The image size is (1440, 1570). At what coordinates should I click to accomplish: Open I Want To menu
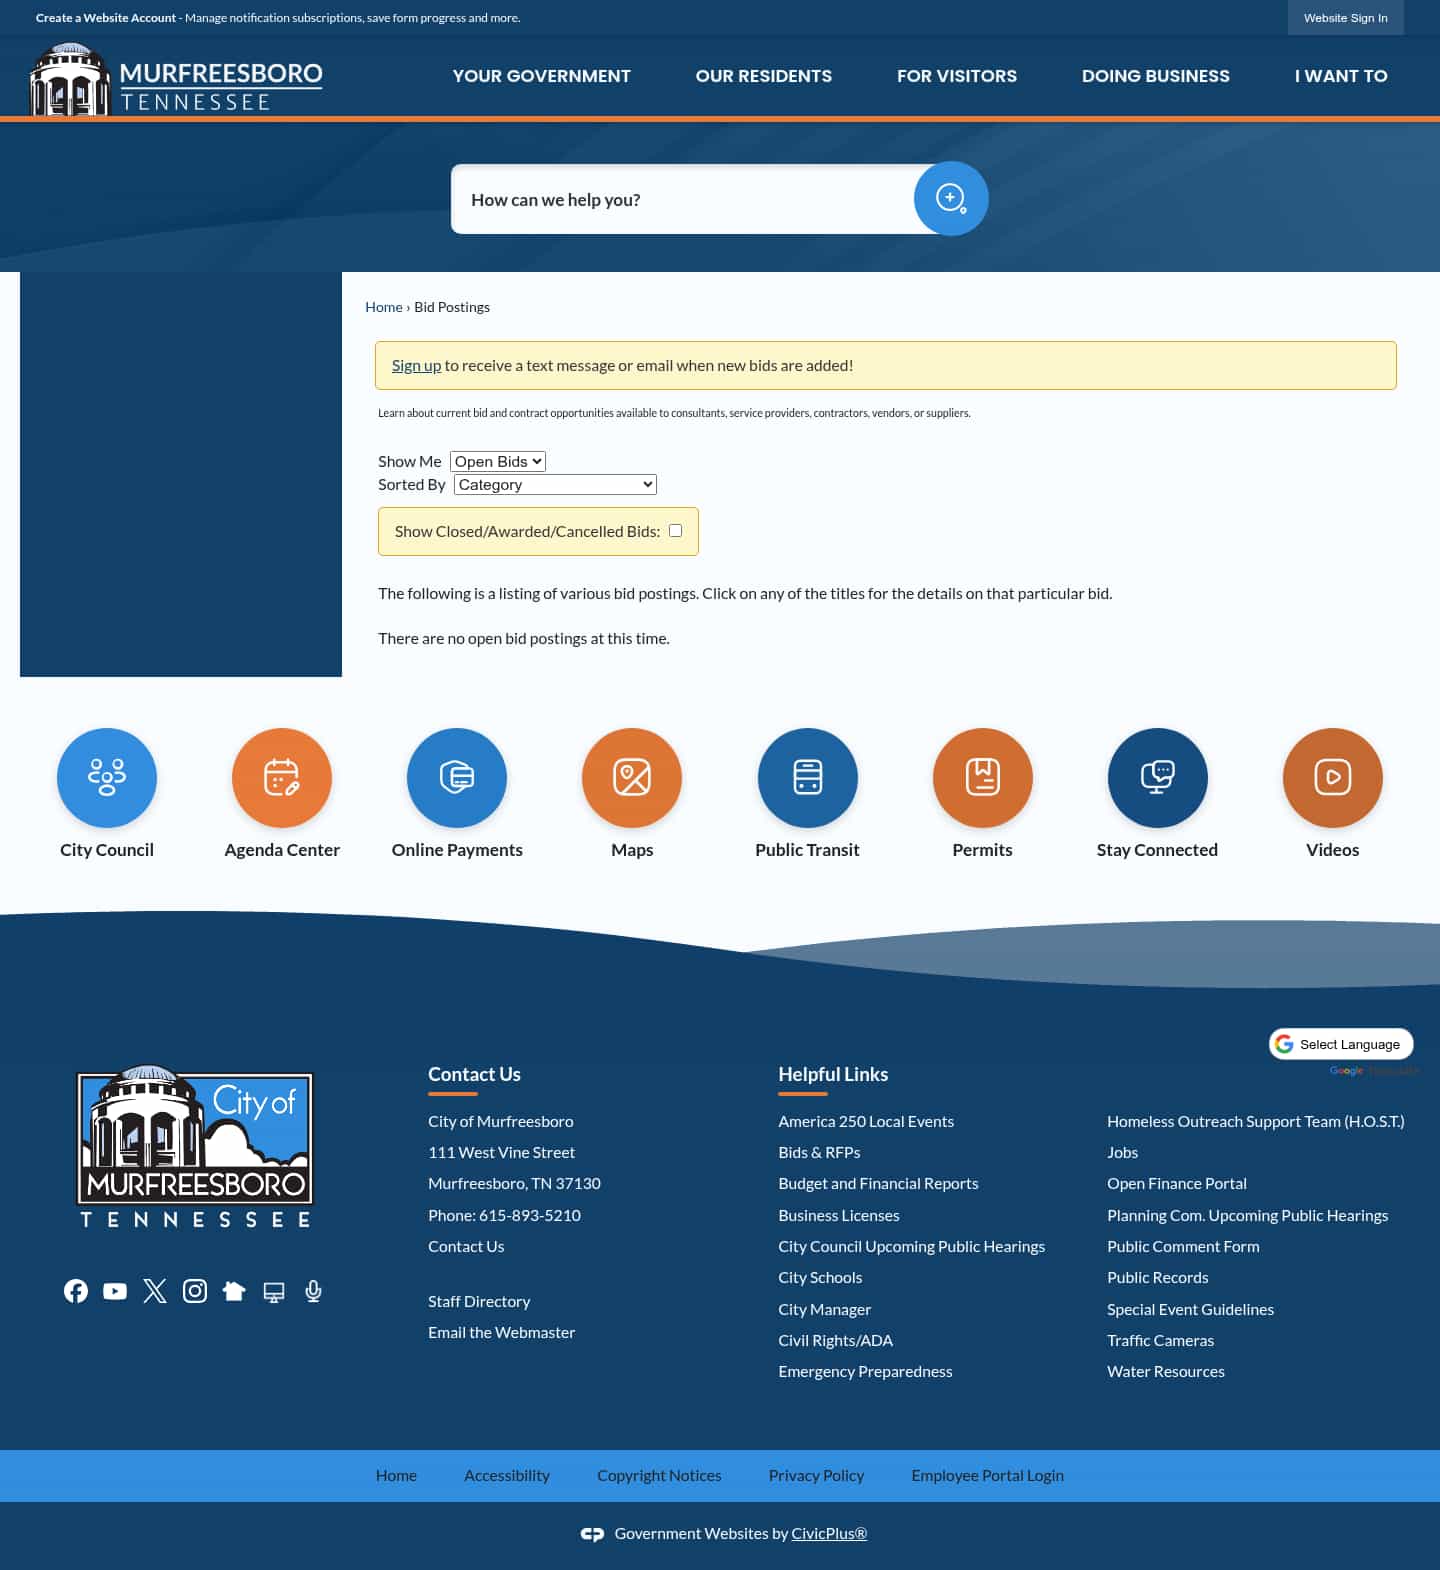(x=1341, y=76)
